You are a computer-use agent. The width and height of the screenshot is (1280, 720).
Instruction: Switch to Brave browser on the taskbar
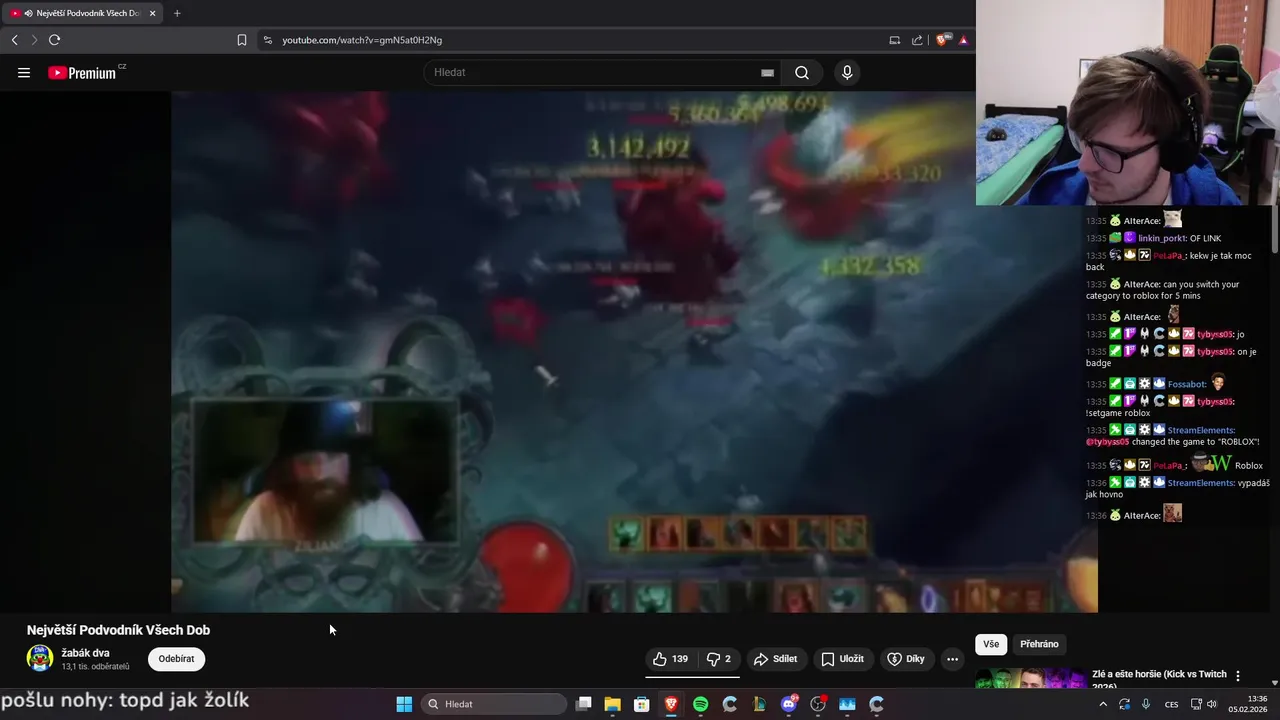pos(671,704)
